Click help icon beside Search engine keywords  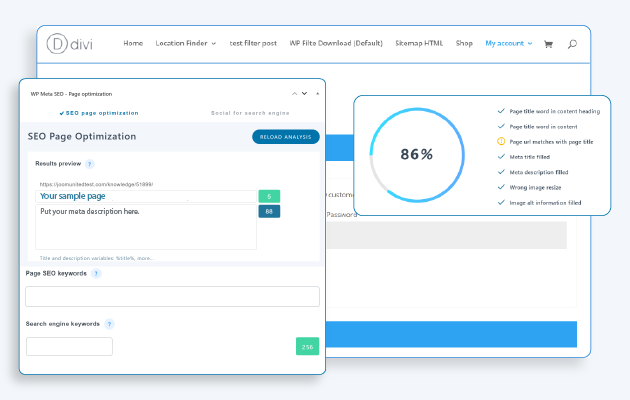tap(109, 324)
